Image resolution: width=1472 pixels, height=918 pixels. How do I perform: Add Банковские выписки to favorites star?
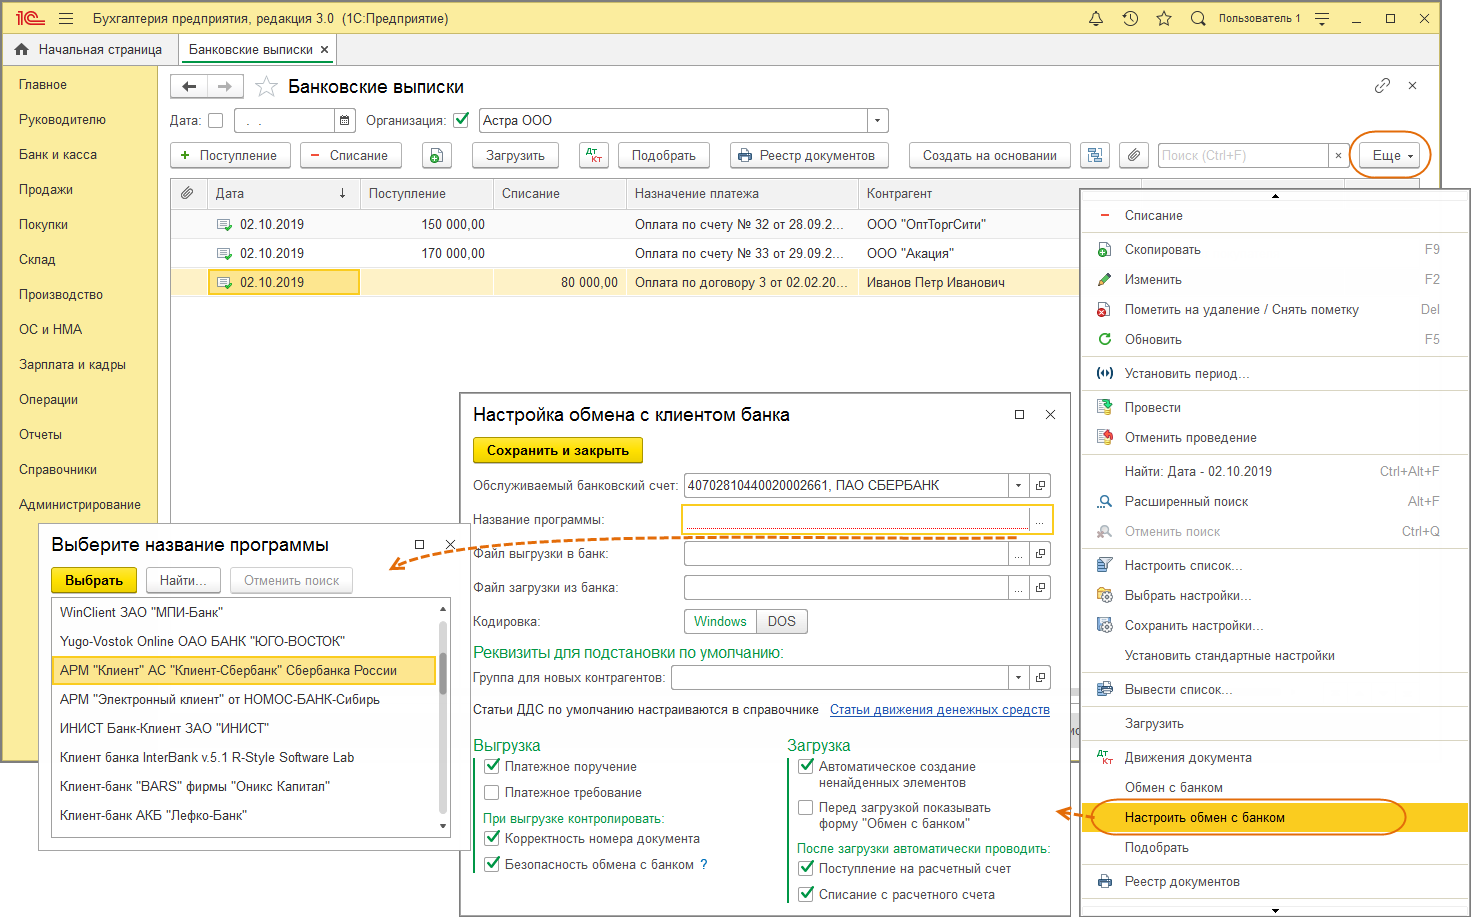pos(266,87)
